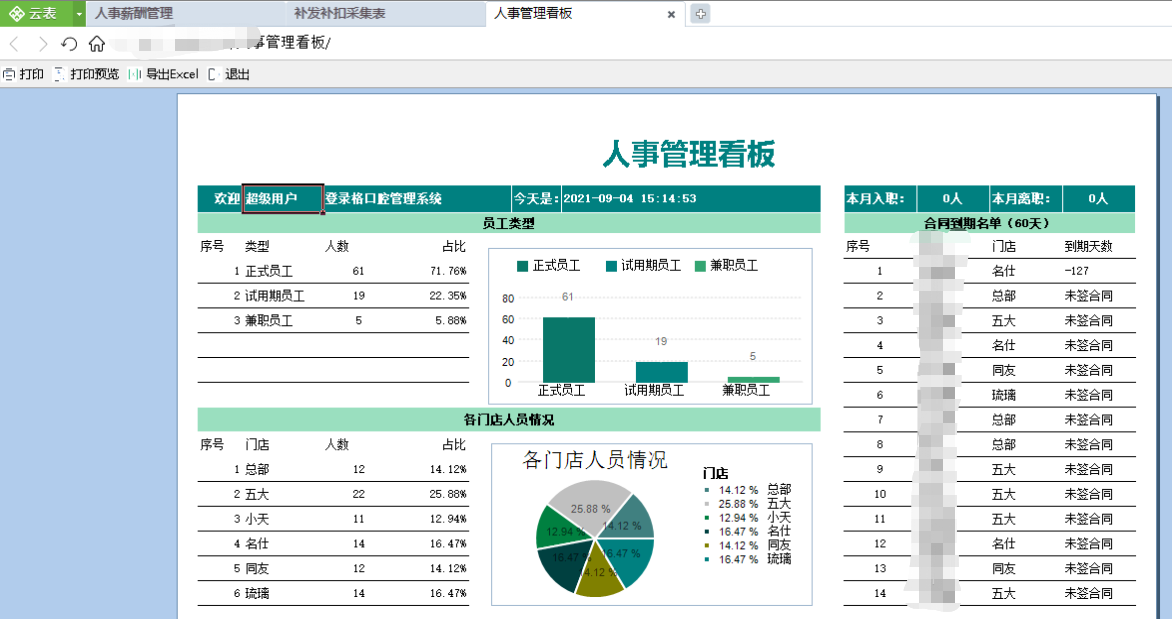
Task: Click the olive 14.12% pie slice
Action: click(599, 575)
